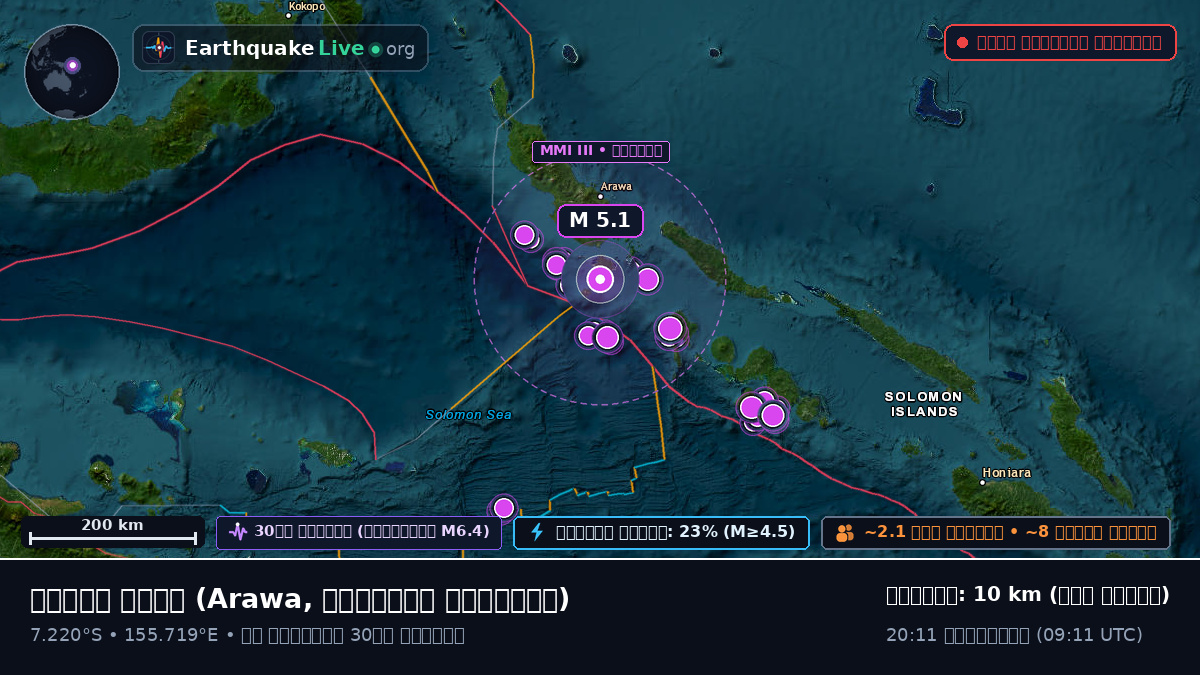The height and width of the screenshot is (675, 1200).
Task: Select the lone quake marker right of the scale bar
Action: point(504,508)
